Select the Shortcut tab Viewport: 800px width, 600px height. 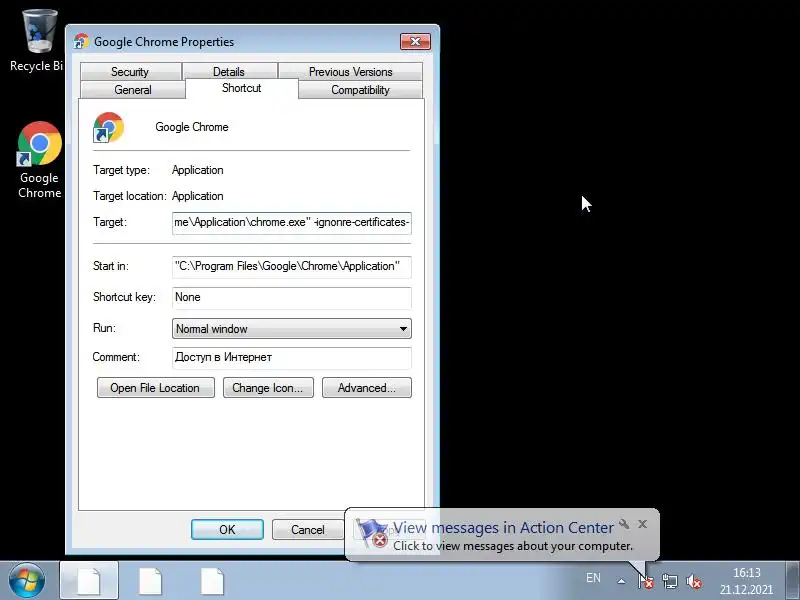[x=242, y=88]
